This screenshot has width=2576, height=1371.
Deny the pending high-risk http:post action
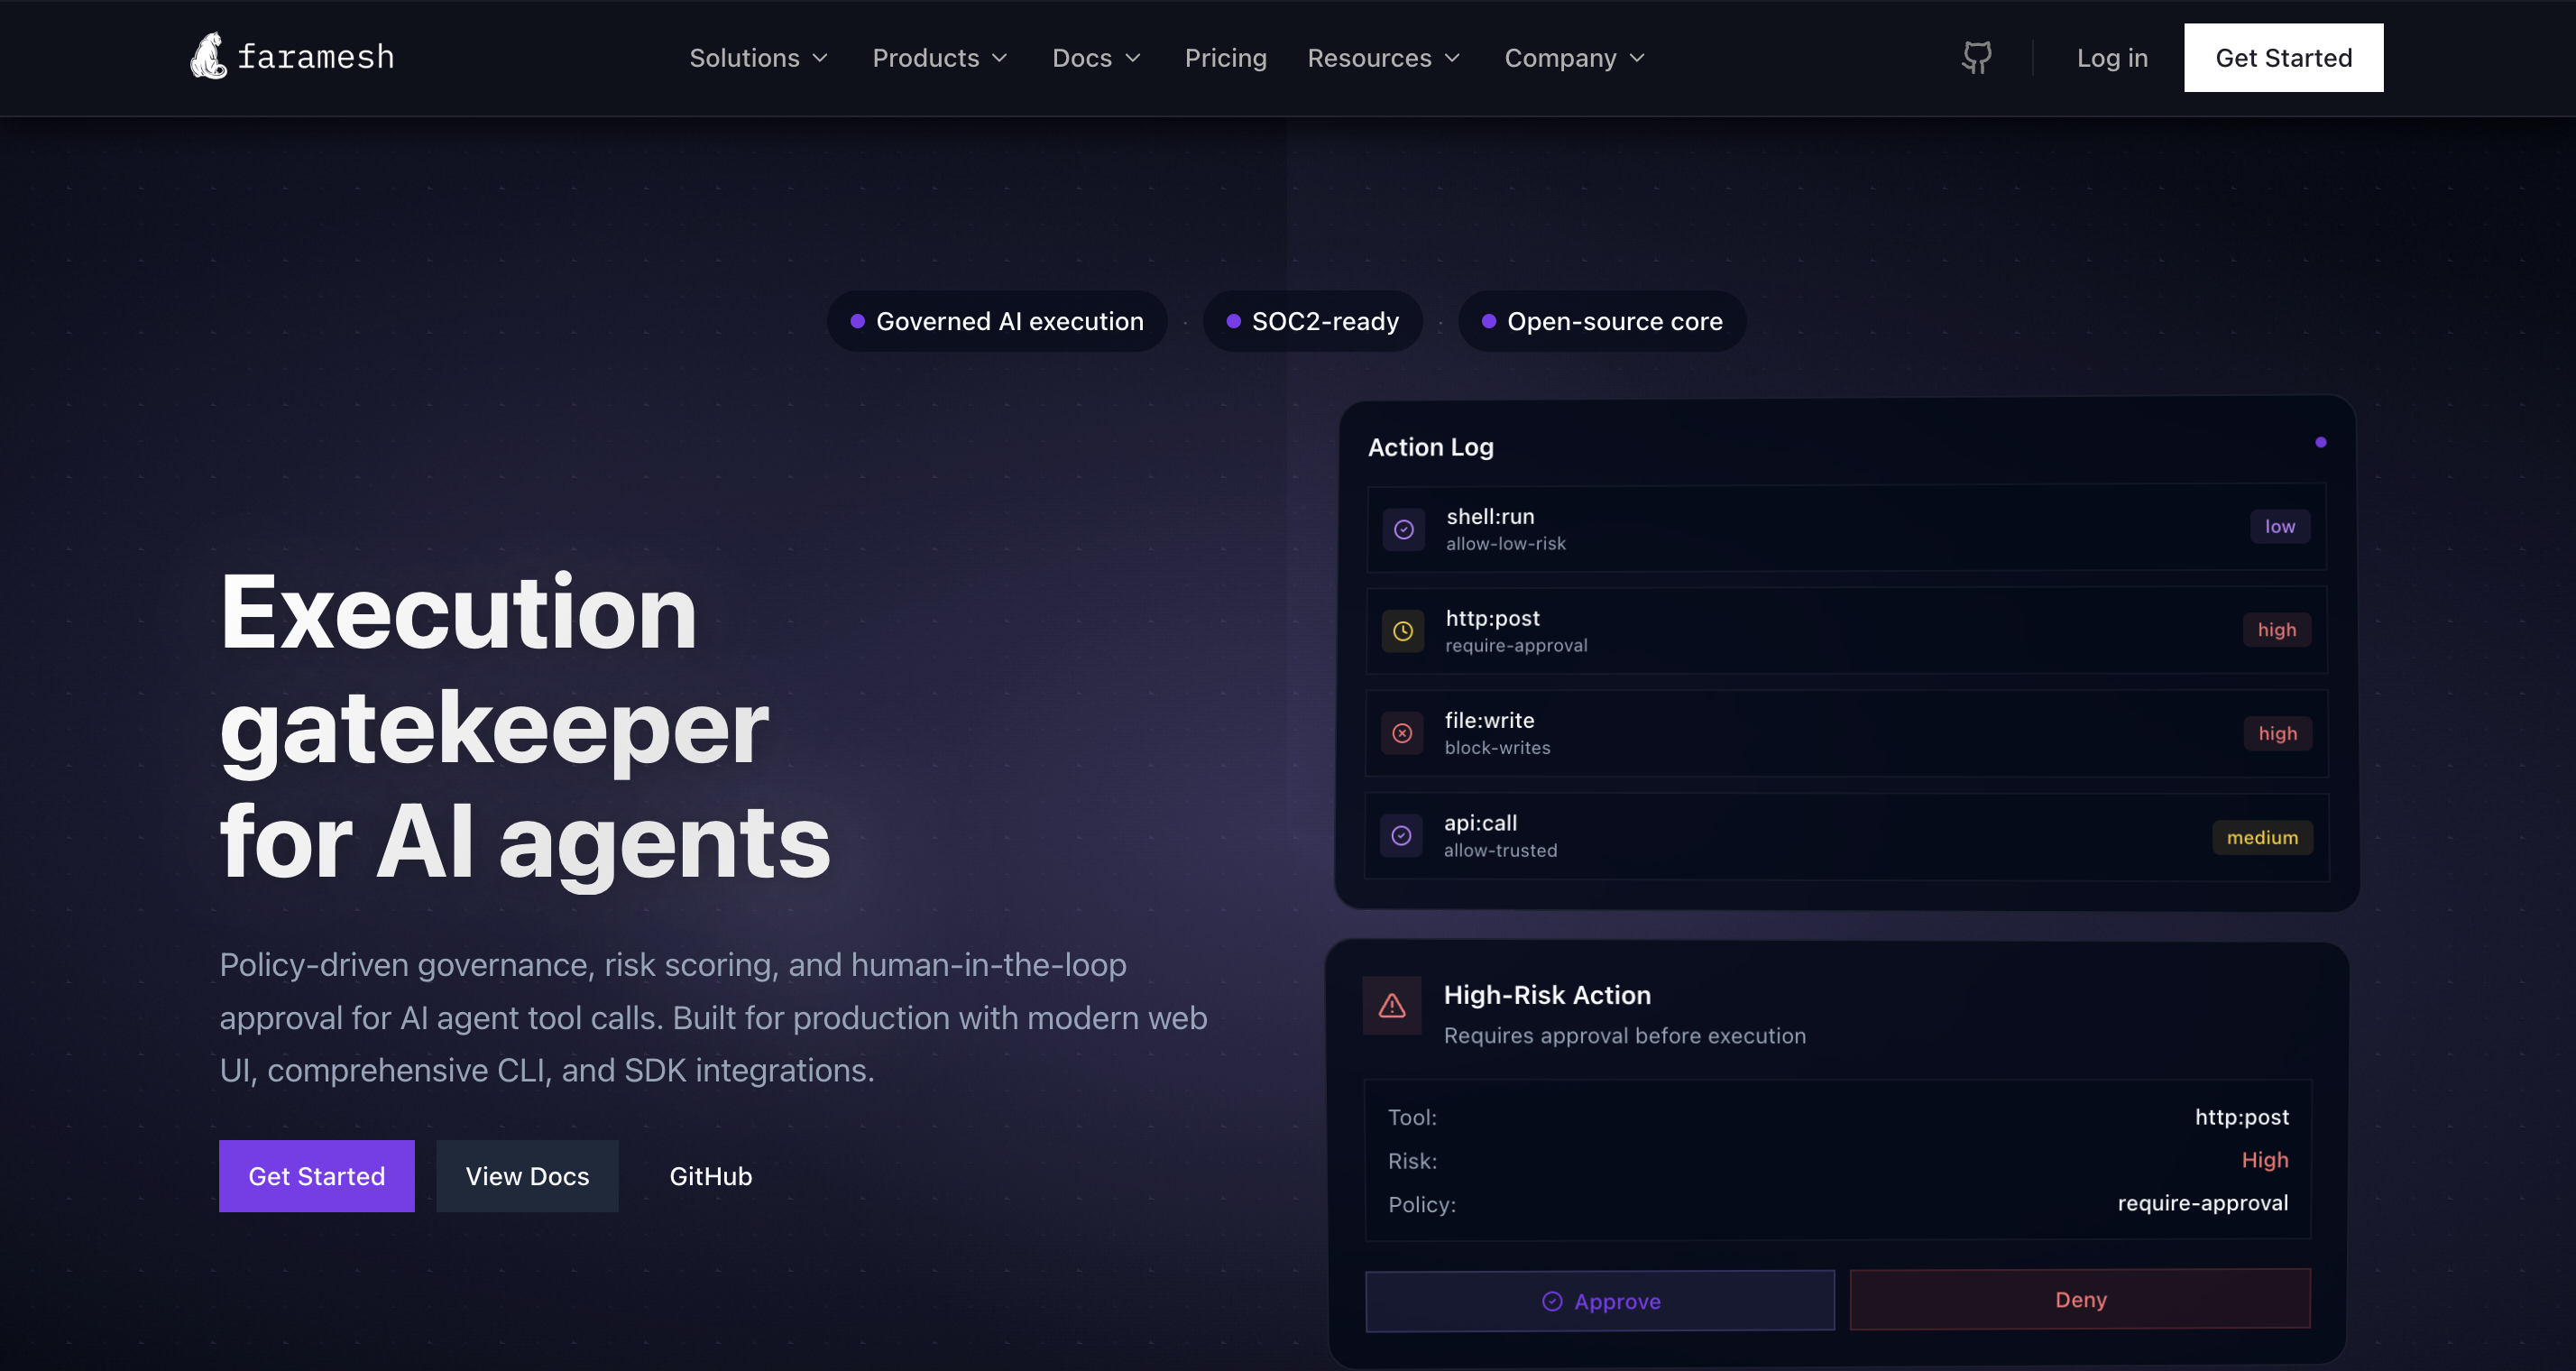[x=2080, y=1299]
